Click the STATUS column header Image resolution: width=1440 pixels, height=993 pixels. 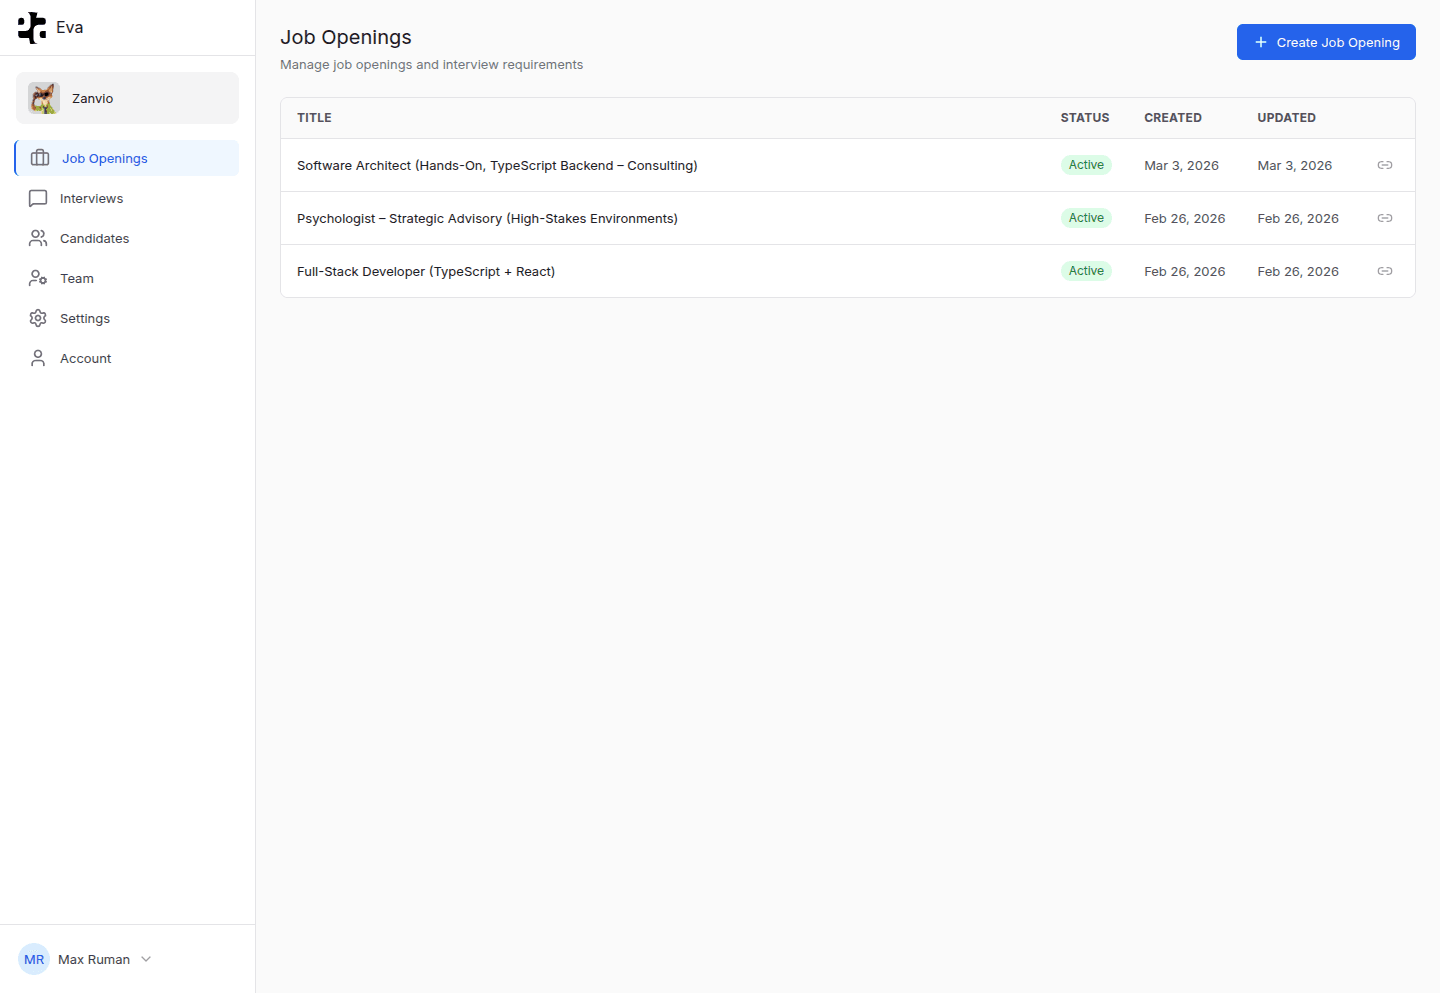[1085, 118]
